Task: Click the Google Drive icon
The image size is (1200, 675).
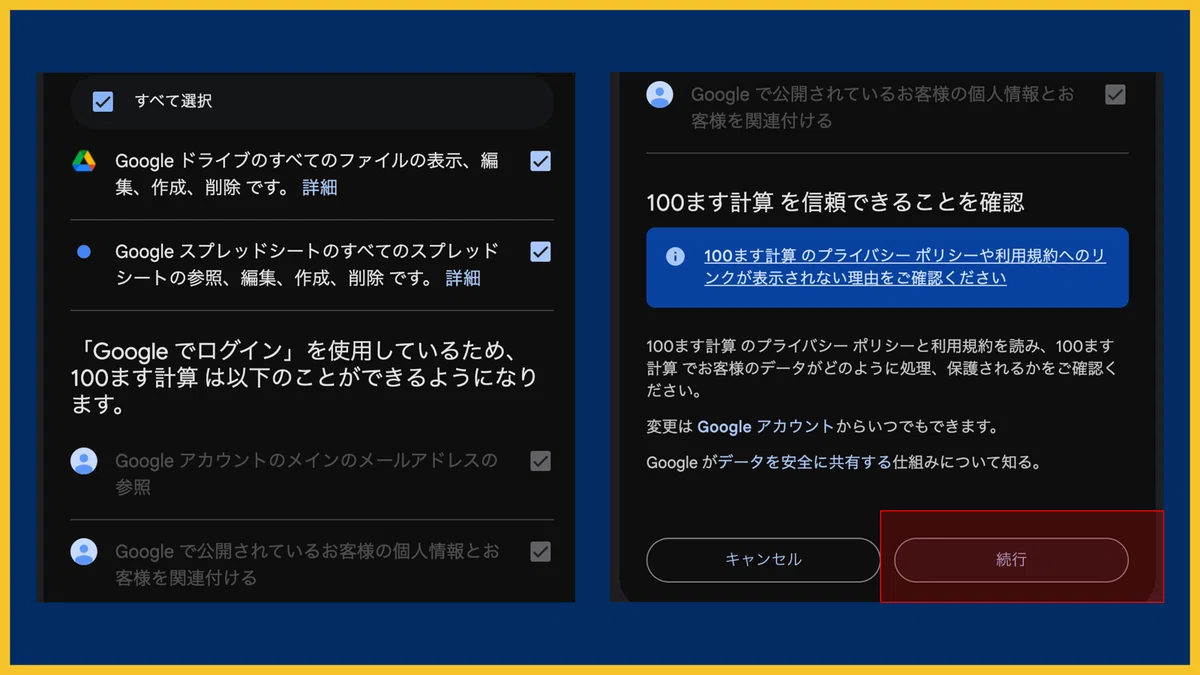Action: pos(84,161)
